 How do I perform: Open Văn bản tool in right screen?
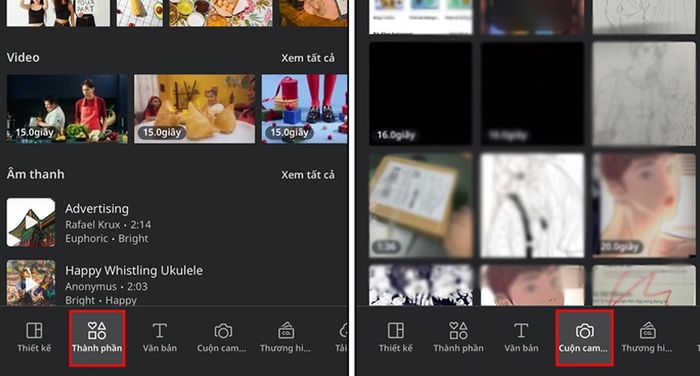(521, 338)
